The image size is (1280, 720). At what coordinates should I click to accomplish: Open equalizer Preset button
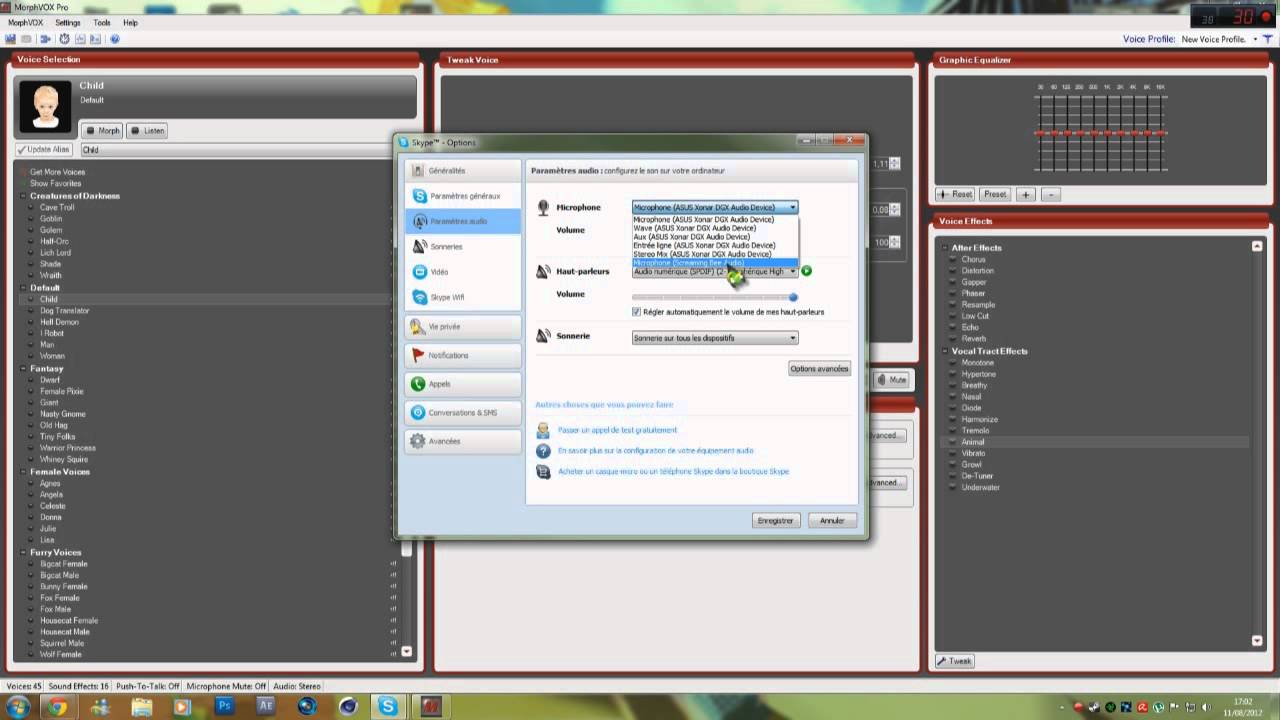click(995, 194)
